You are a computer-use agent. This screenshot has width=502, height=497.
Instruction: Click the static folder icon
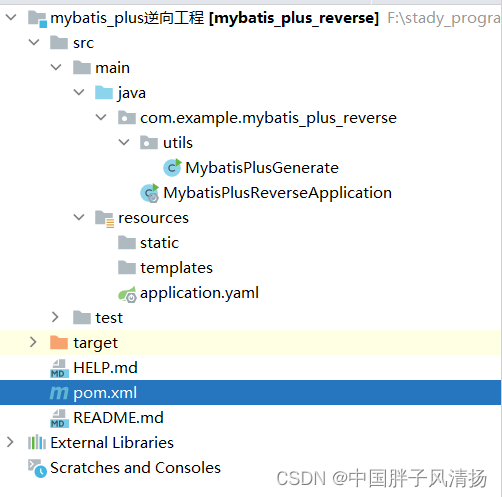127,243
